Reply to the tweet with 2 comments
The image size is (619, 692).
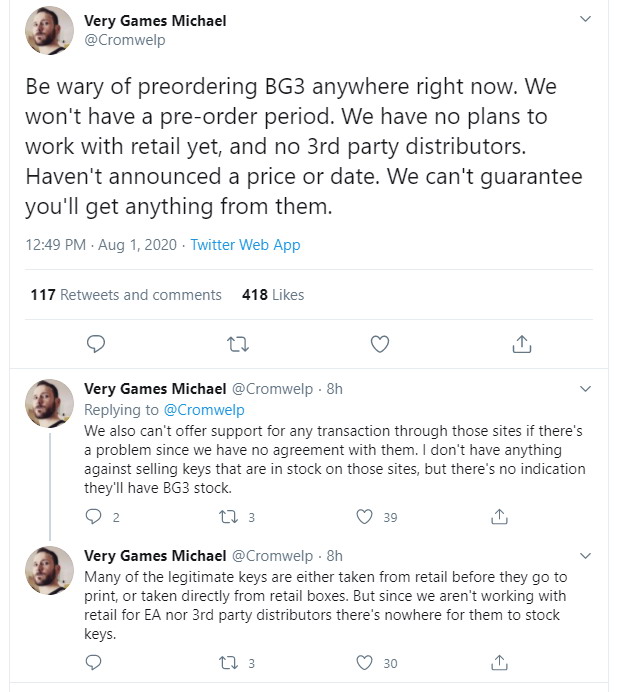(x=93, y=516)
